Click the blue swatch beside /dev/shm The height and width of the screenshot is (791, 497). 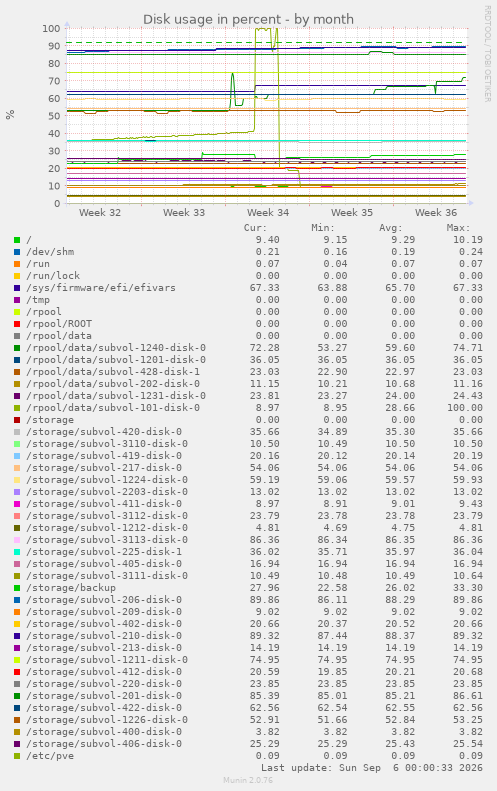pyautogui.click(x=17, y=252)
